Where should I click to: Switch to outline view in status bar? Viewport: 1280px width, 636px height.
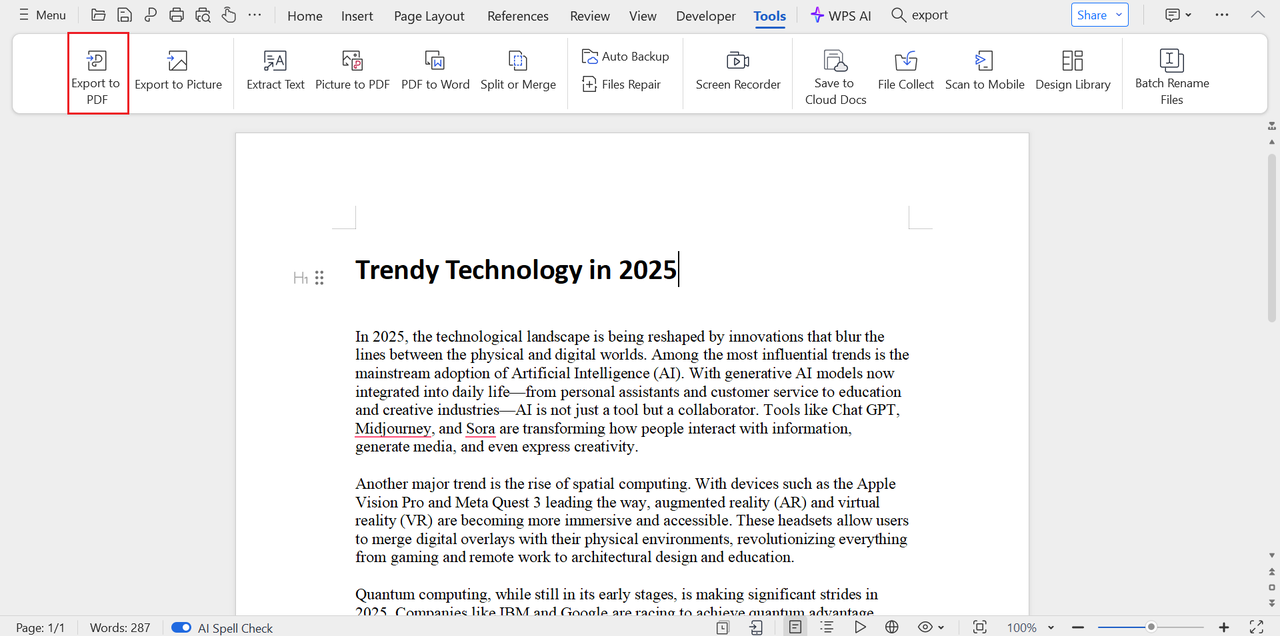pyautogui.click(x=827, y=627)
